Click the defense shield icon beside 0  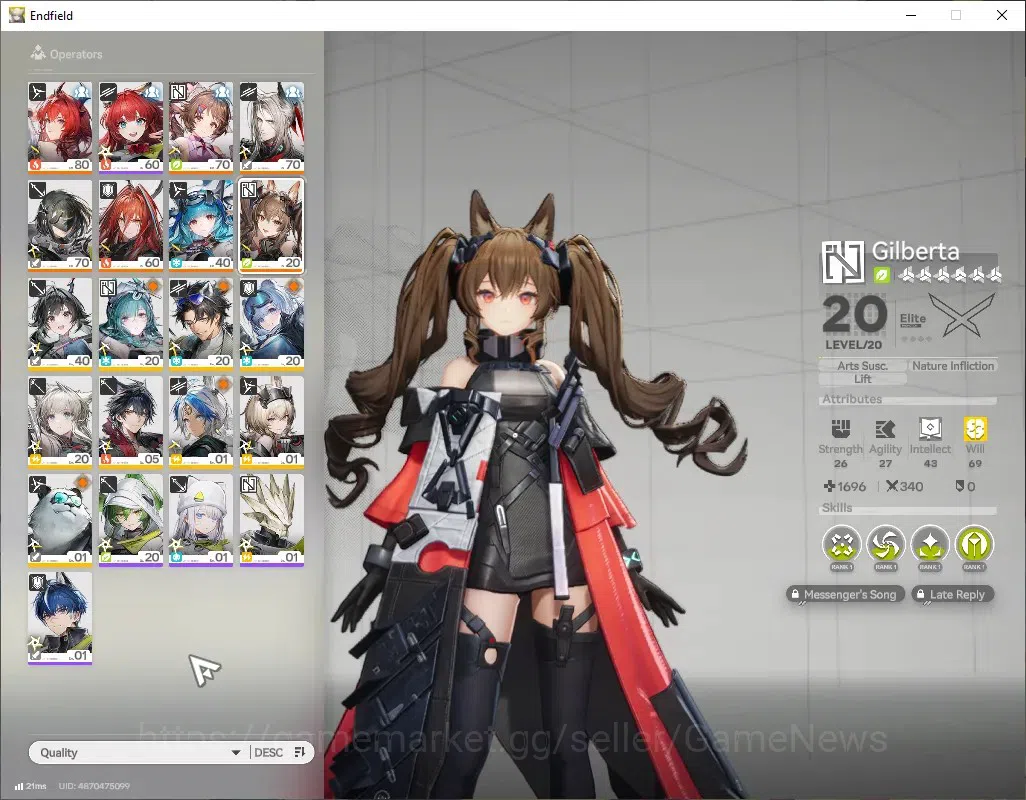click(960, 486)
